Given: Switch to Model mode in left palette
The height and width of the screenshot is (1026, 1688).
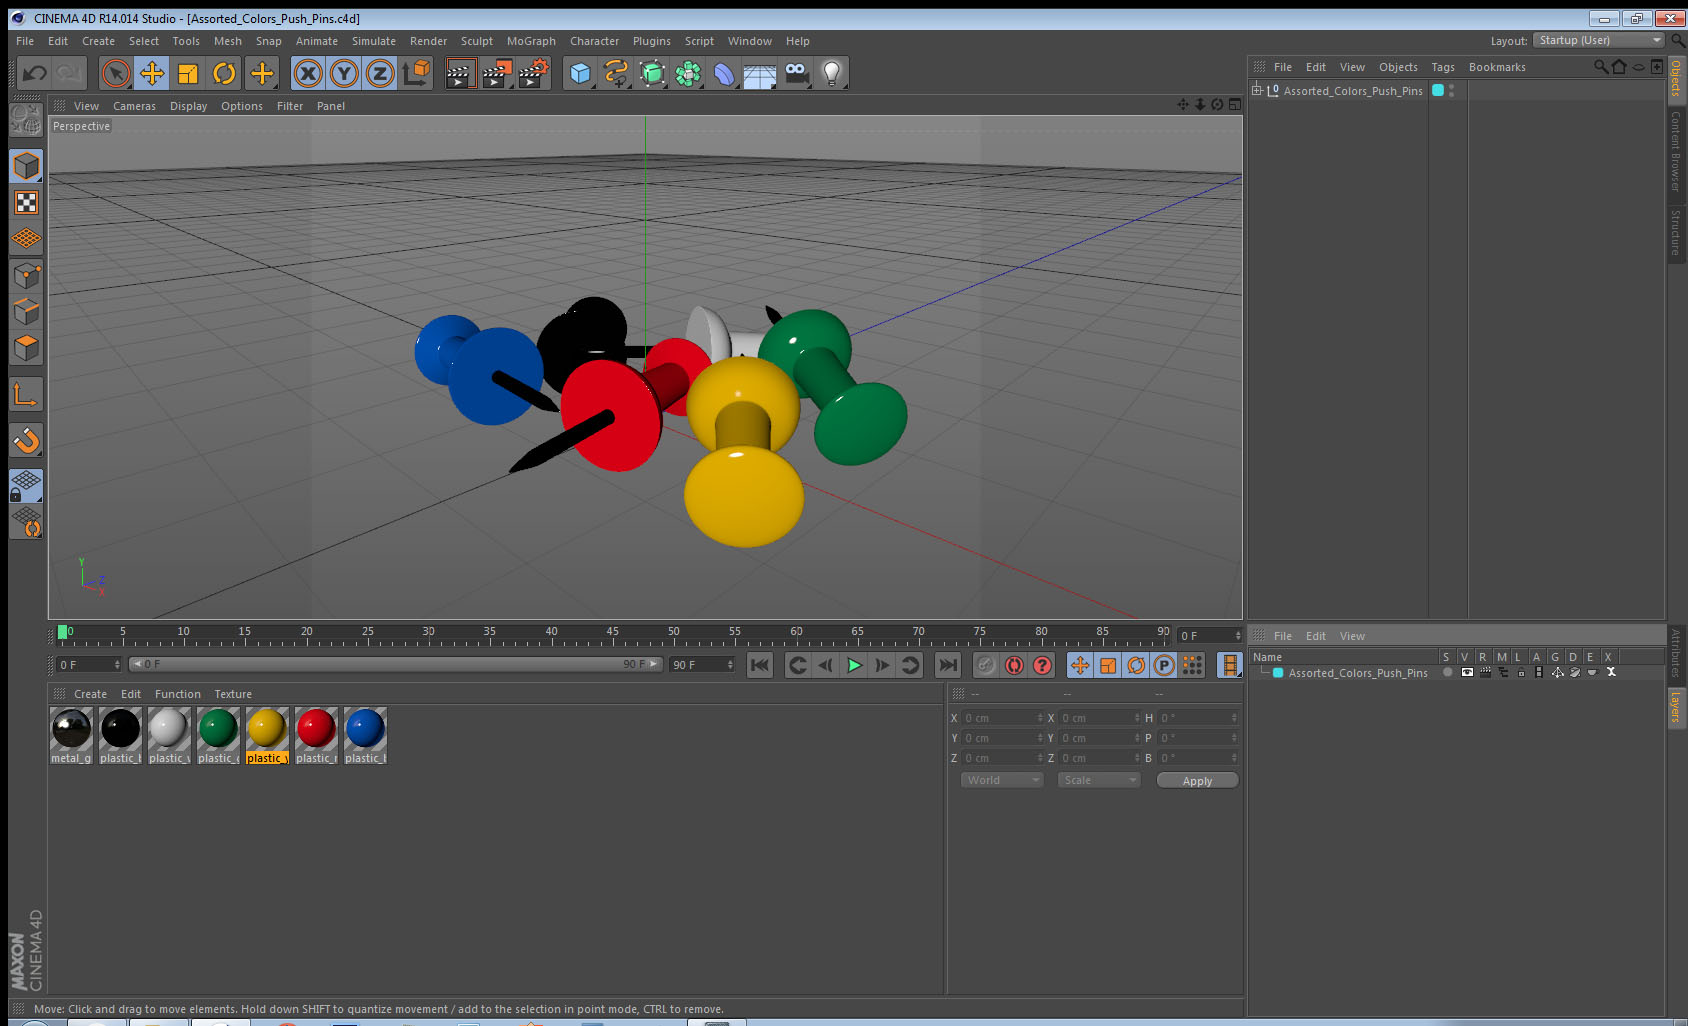Looking at the screenshot, I should click(26, 166).
